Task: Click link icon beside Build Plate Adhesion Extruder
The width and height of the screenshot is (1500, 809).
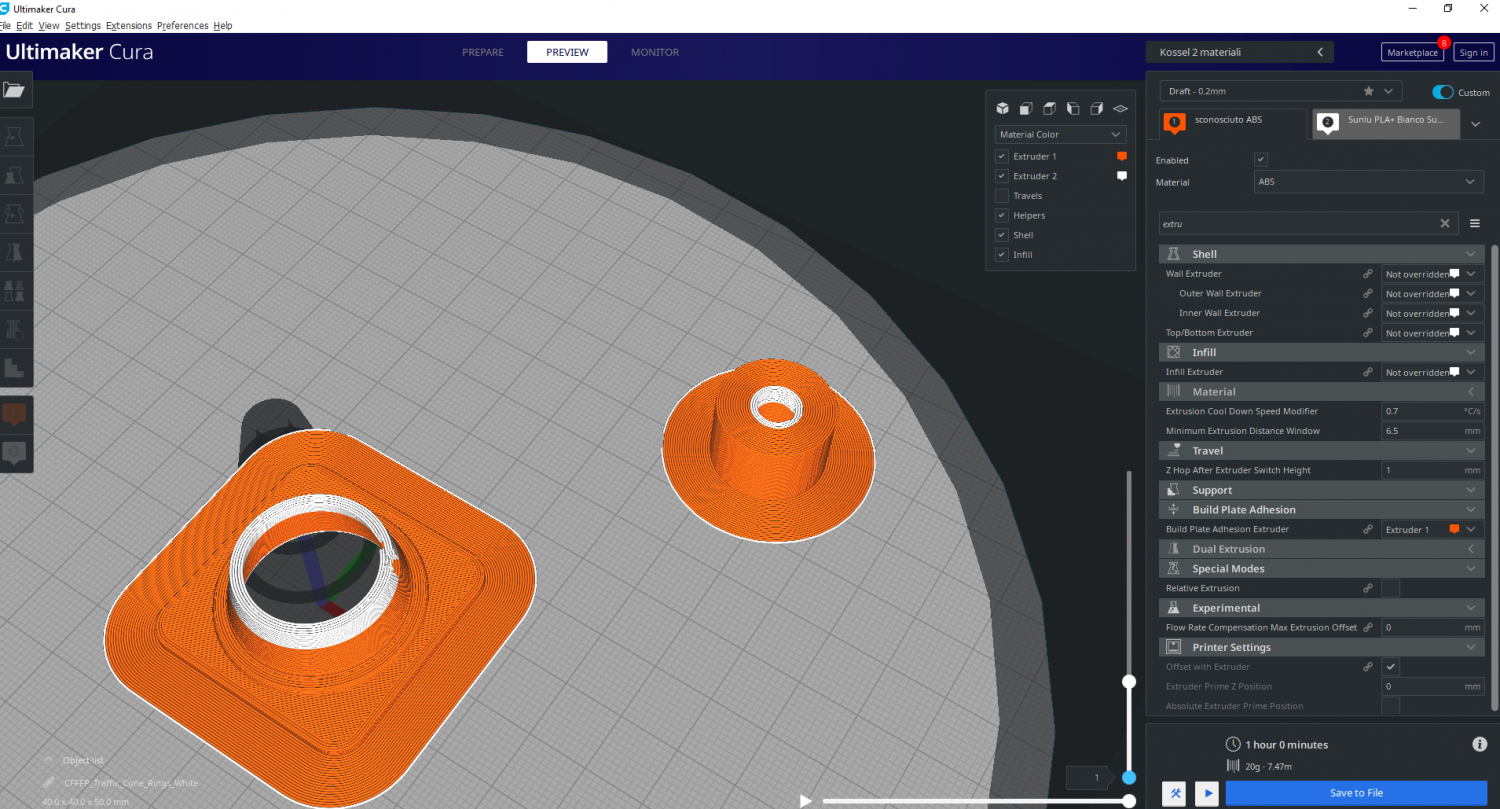Action: (x=1367, y=529)
